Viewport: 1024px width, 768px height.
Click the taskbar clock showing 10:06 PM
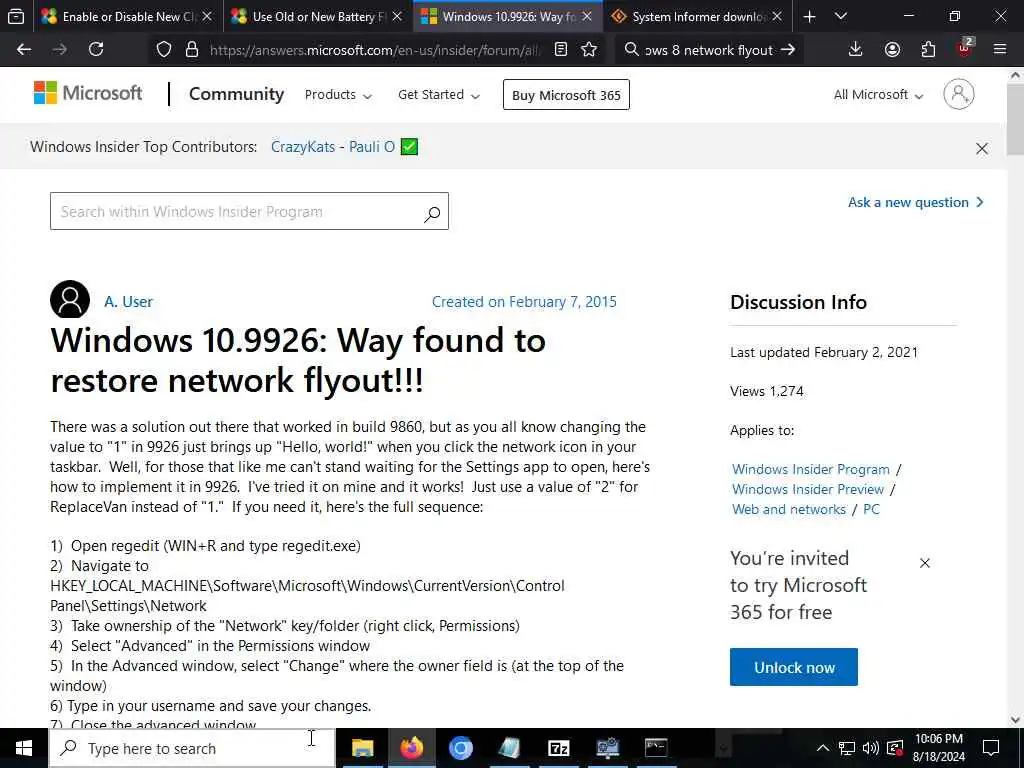point(939,748)
